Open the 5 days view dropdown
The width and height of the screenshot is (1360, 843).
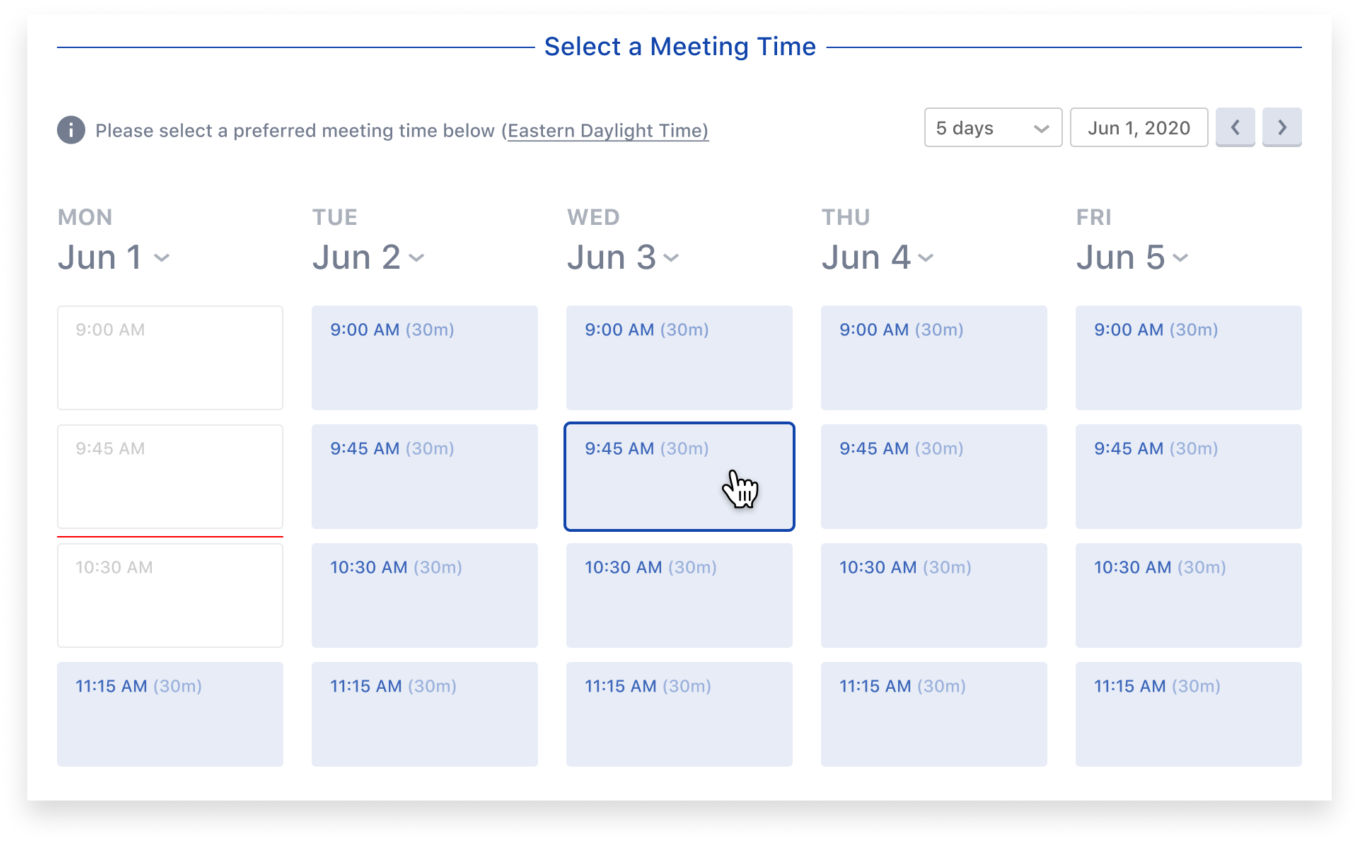pyautogui.click(x=993, y=128)
